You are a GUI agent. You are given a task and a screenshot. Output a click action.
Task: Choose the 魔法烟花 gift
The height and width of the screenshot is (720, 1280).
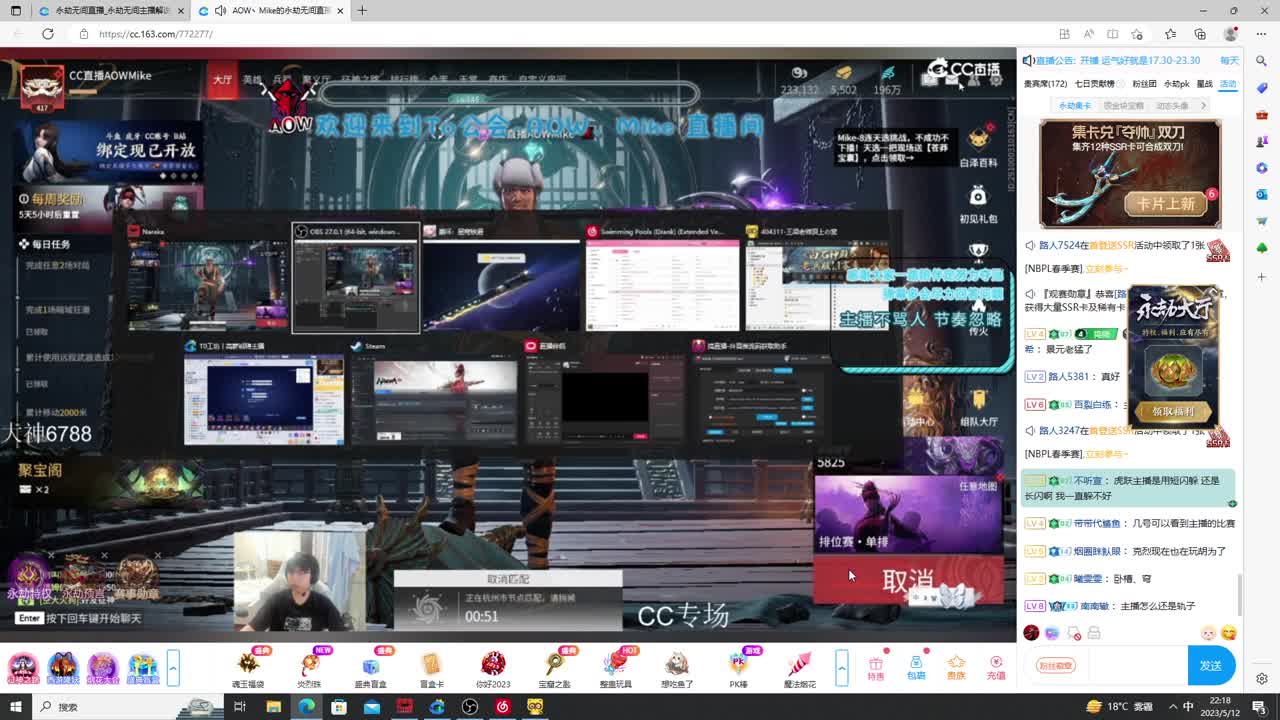point(799,667)
